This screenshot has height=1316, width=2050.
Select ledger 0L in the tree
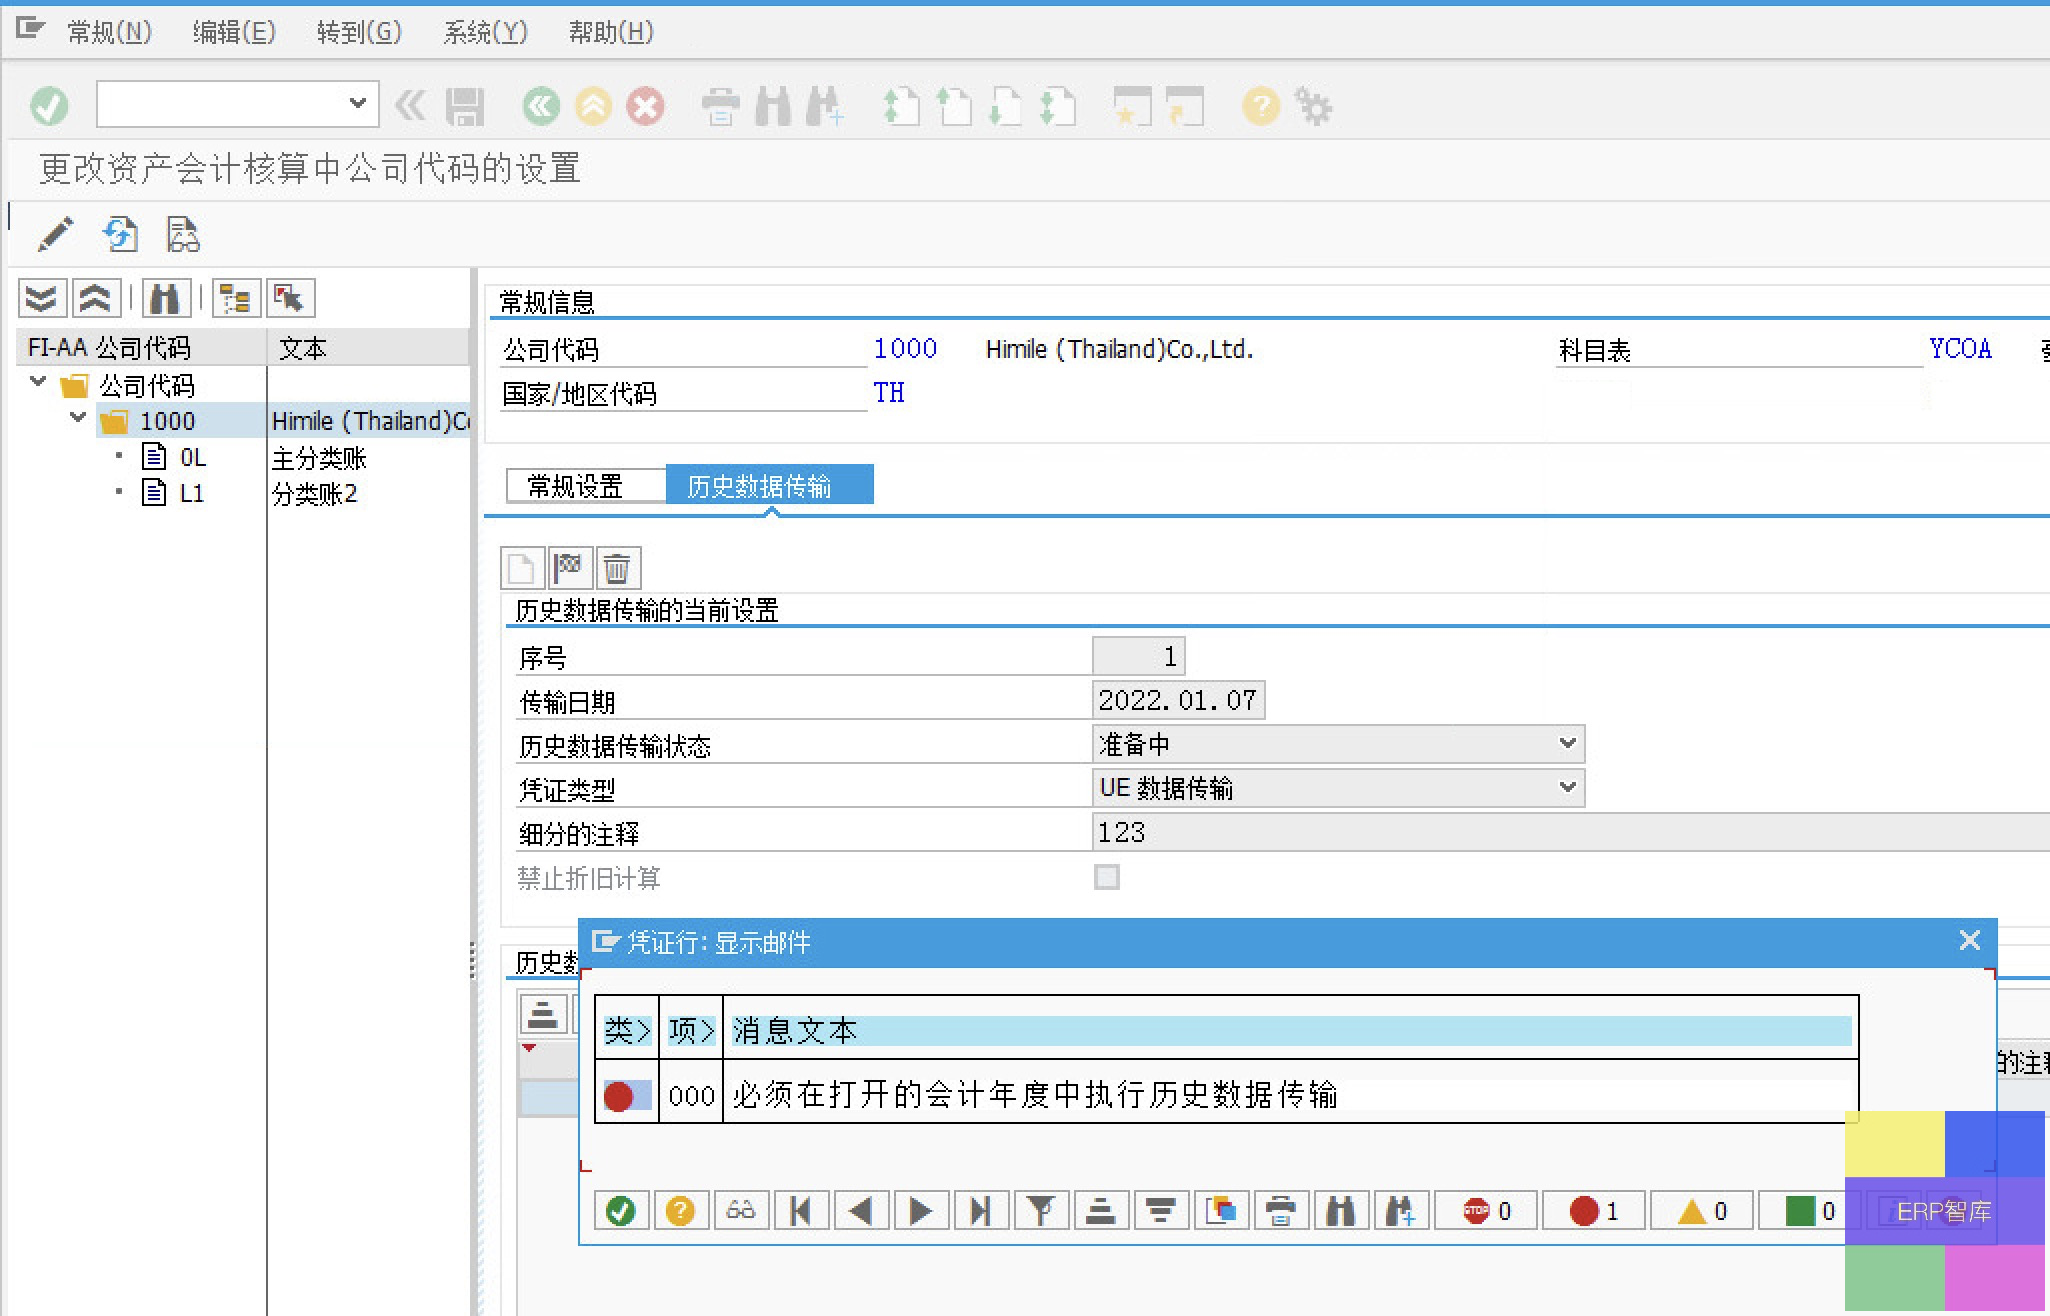pos(193,457)
